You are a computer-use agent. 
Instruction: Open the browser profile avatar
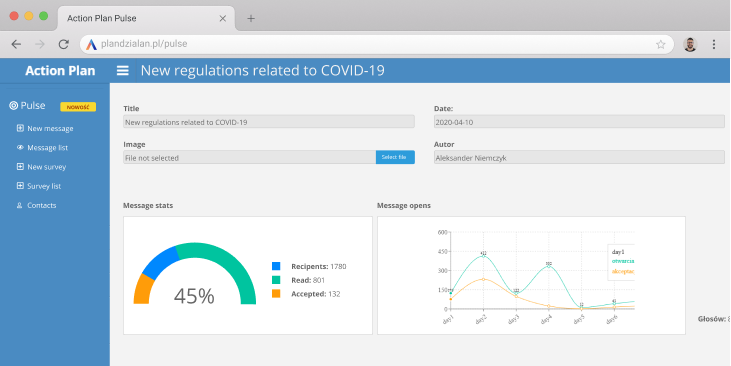(x=690, y=44)
